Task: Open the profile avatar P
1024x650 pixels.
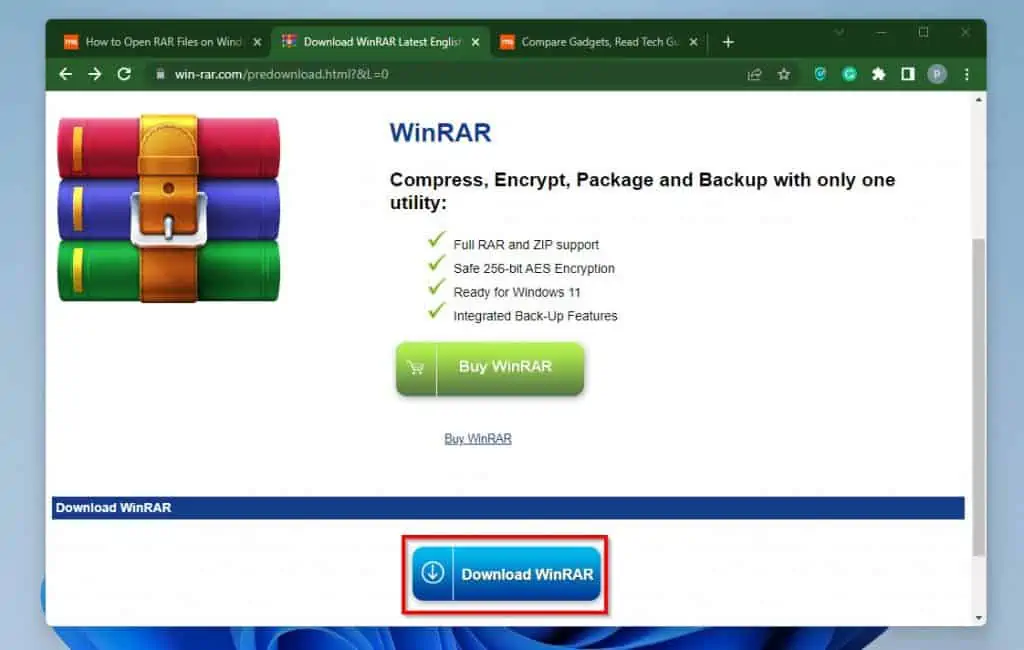Action: point(937,74)
